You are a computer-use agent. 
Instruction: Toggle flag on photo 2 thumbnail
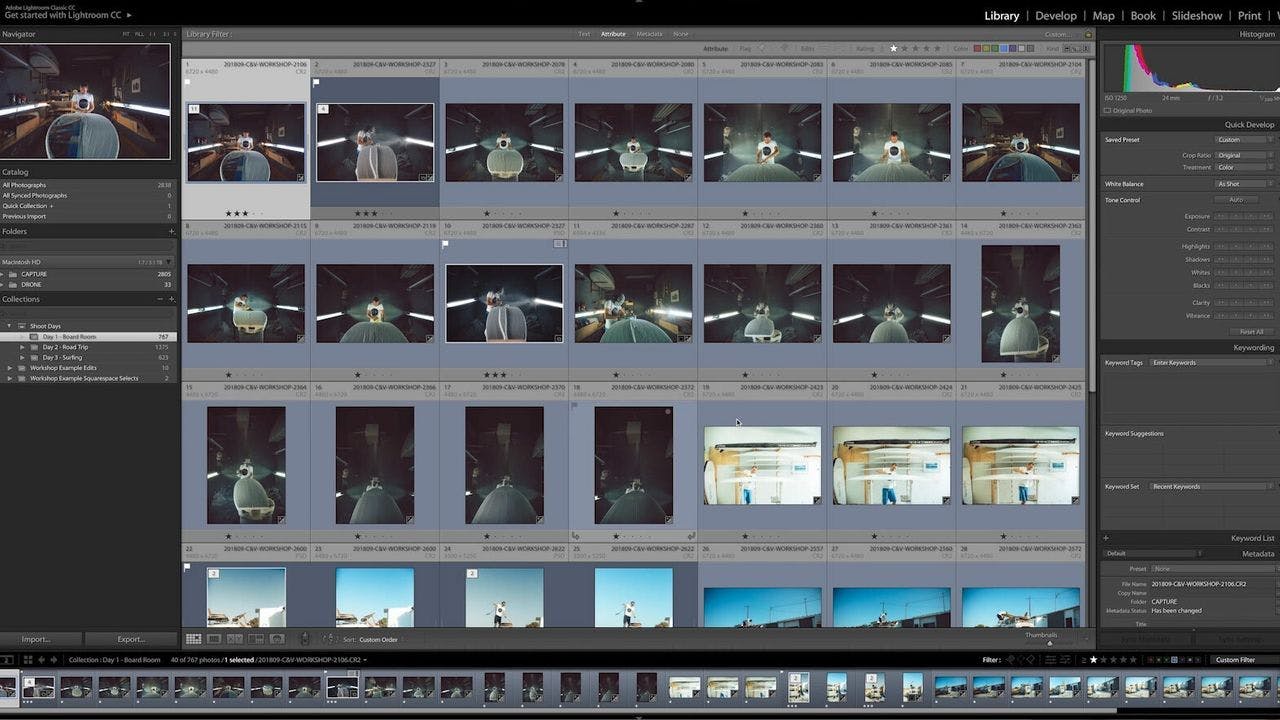316,82
